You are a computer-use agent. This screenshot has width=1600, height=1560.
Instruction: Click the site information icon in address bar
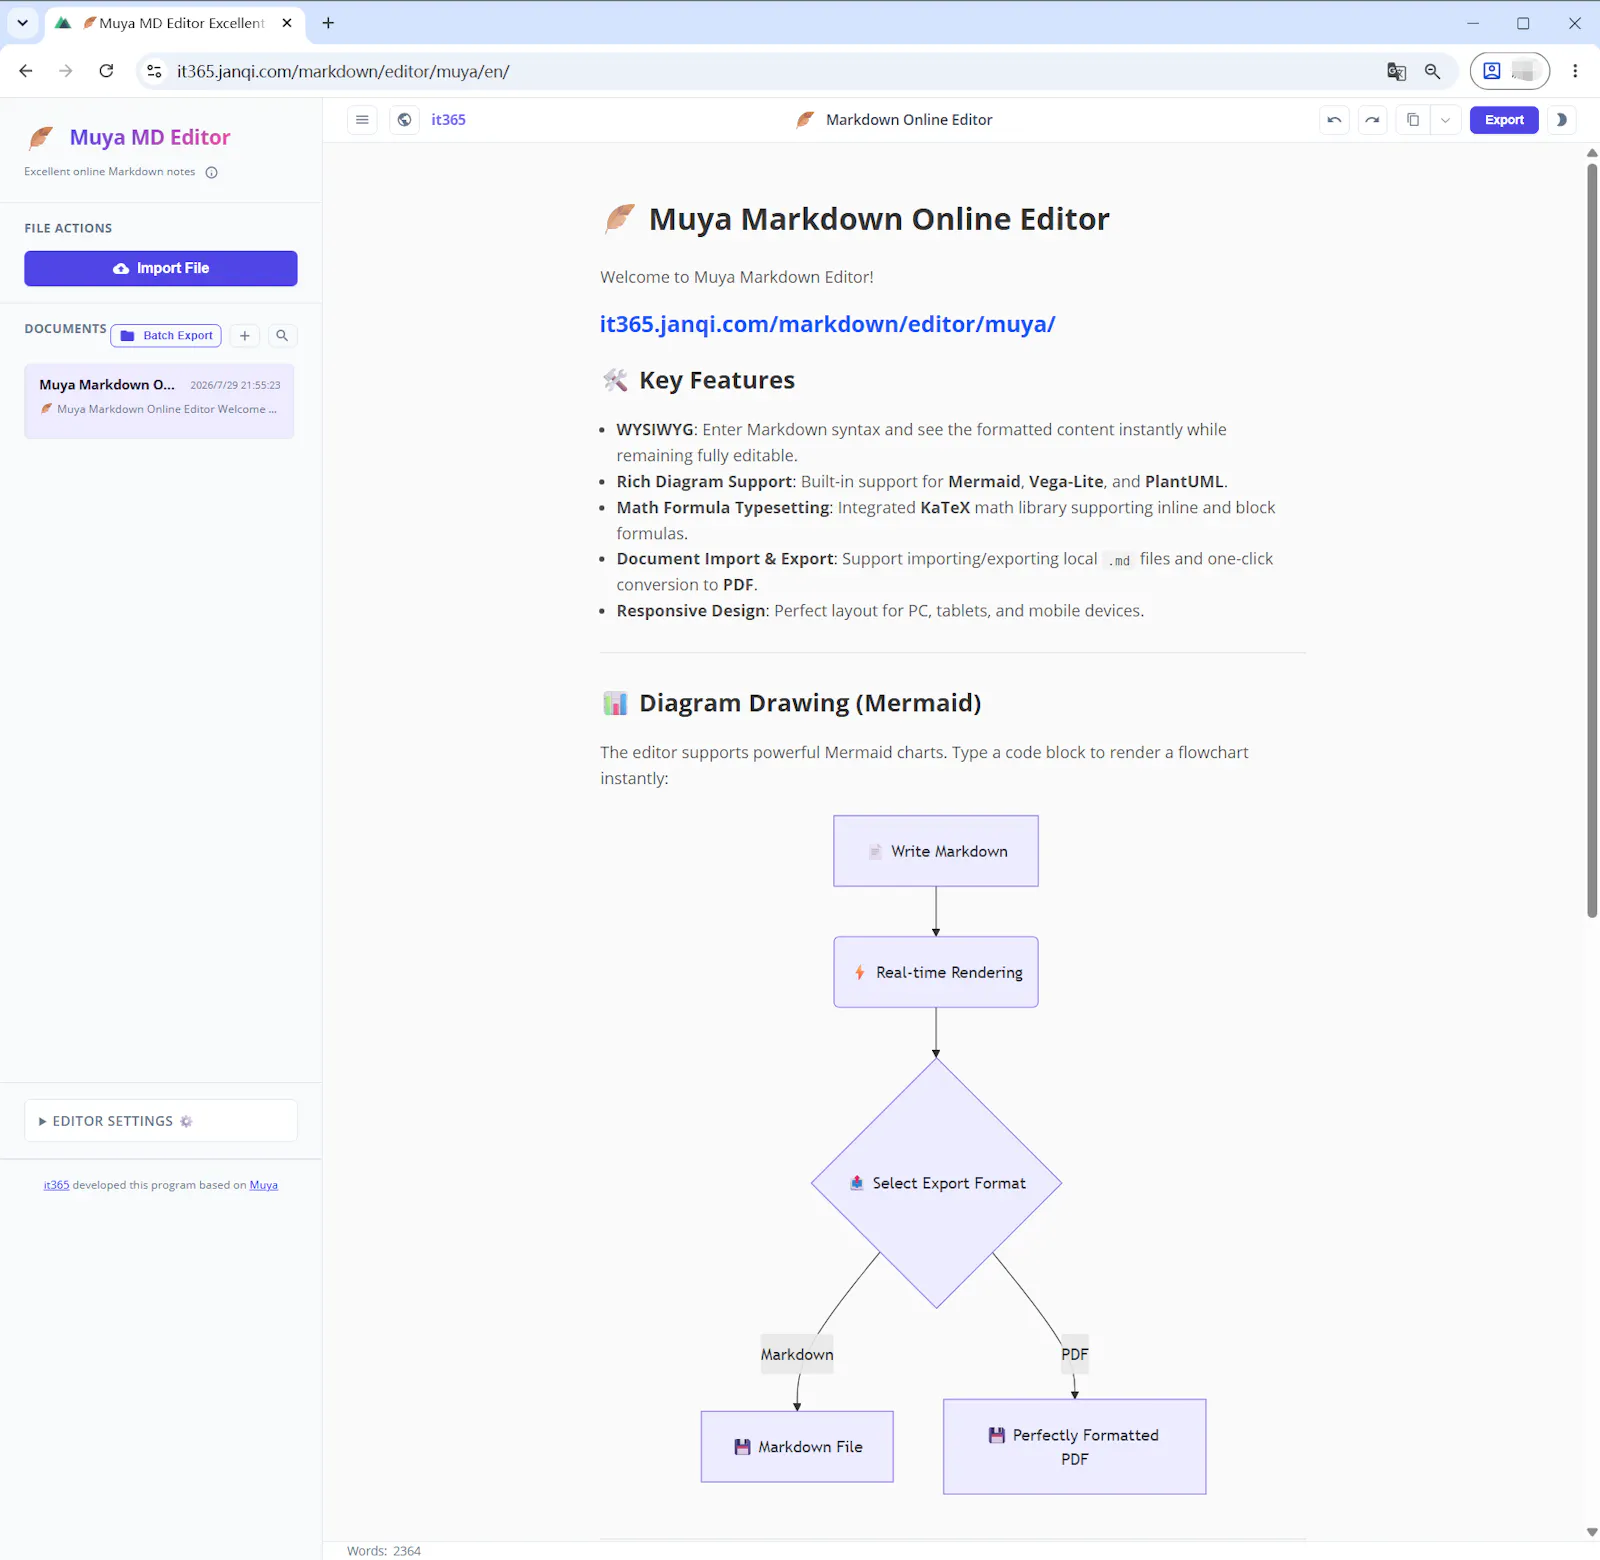[x=154, y=71]
